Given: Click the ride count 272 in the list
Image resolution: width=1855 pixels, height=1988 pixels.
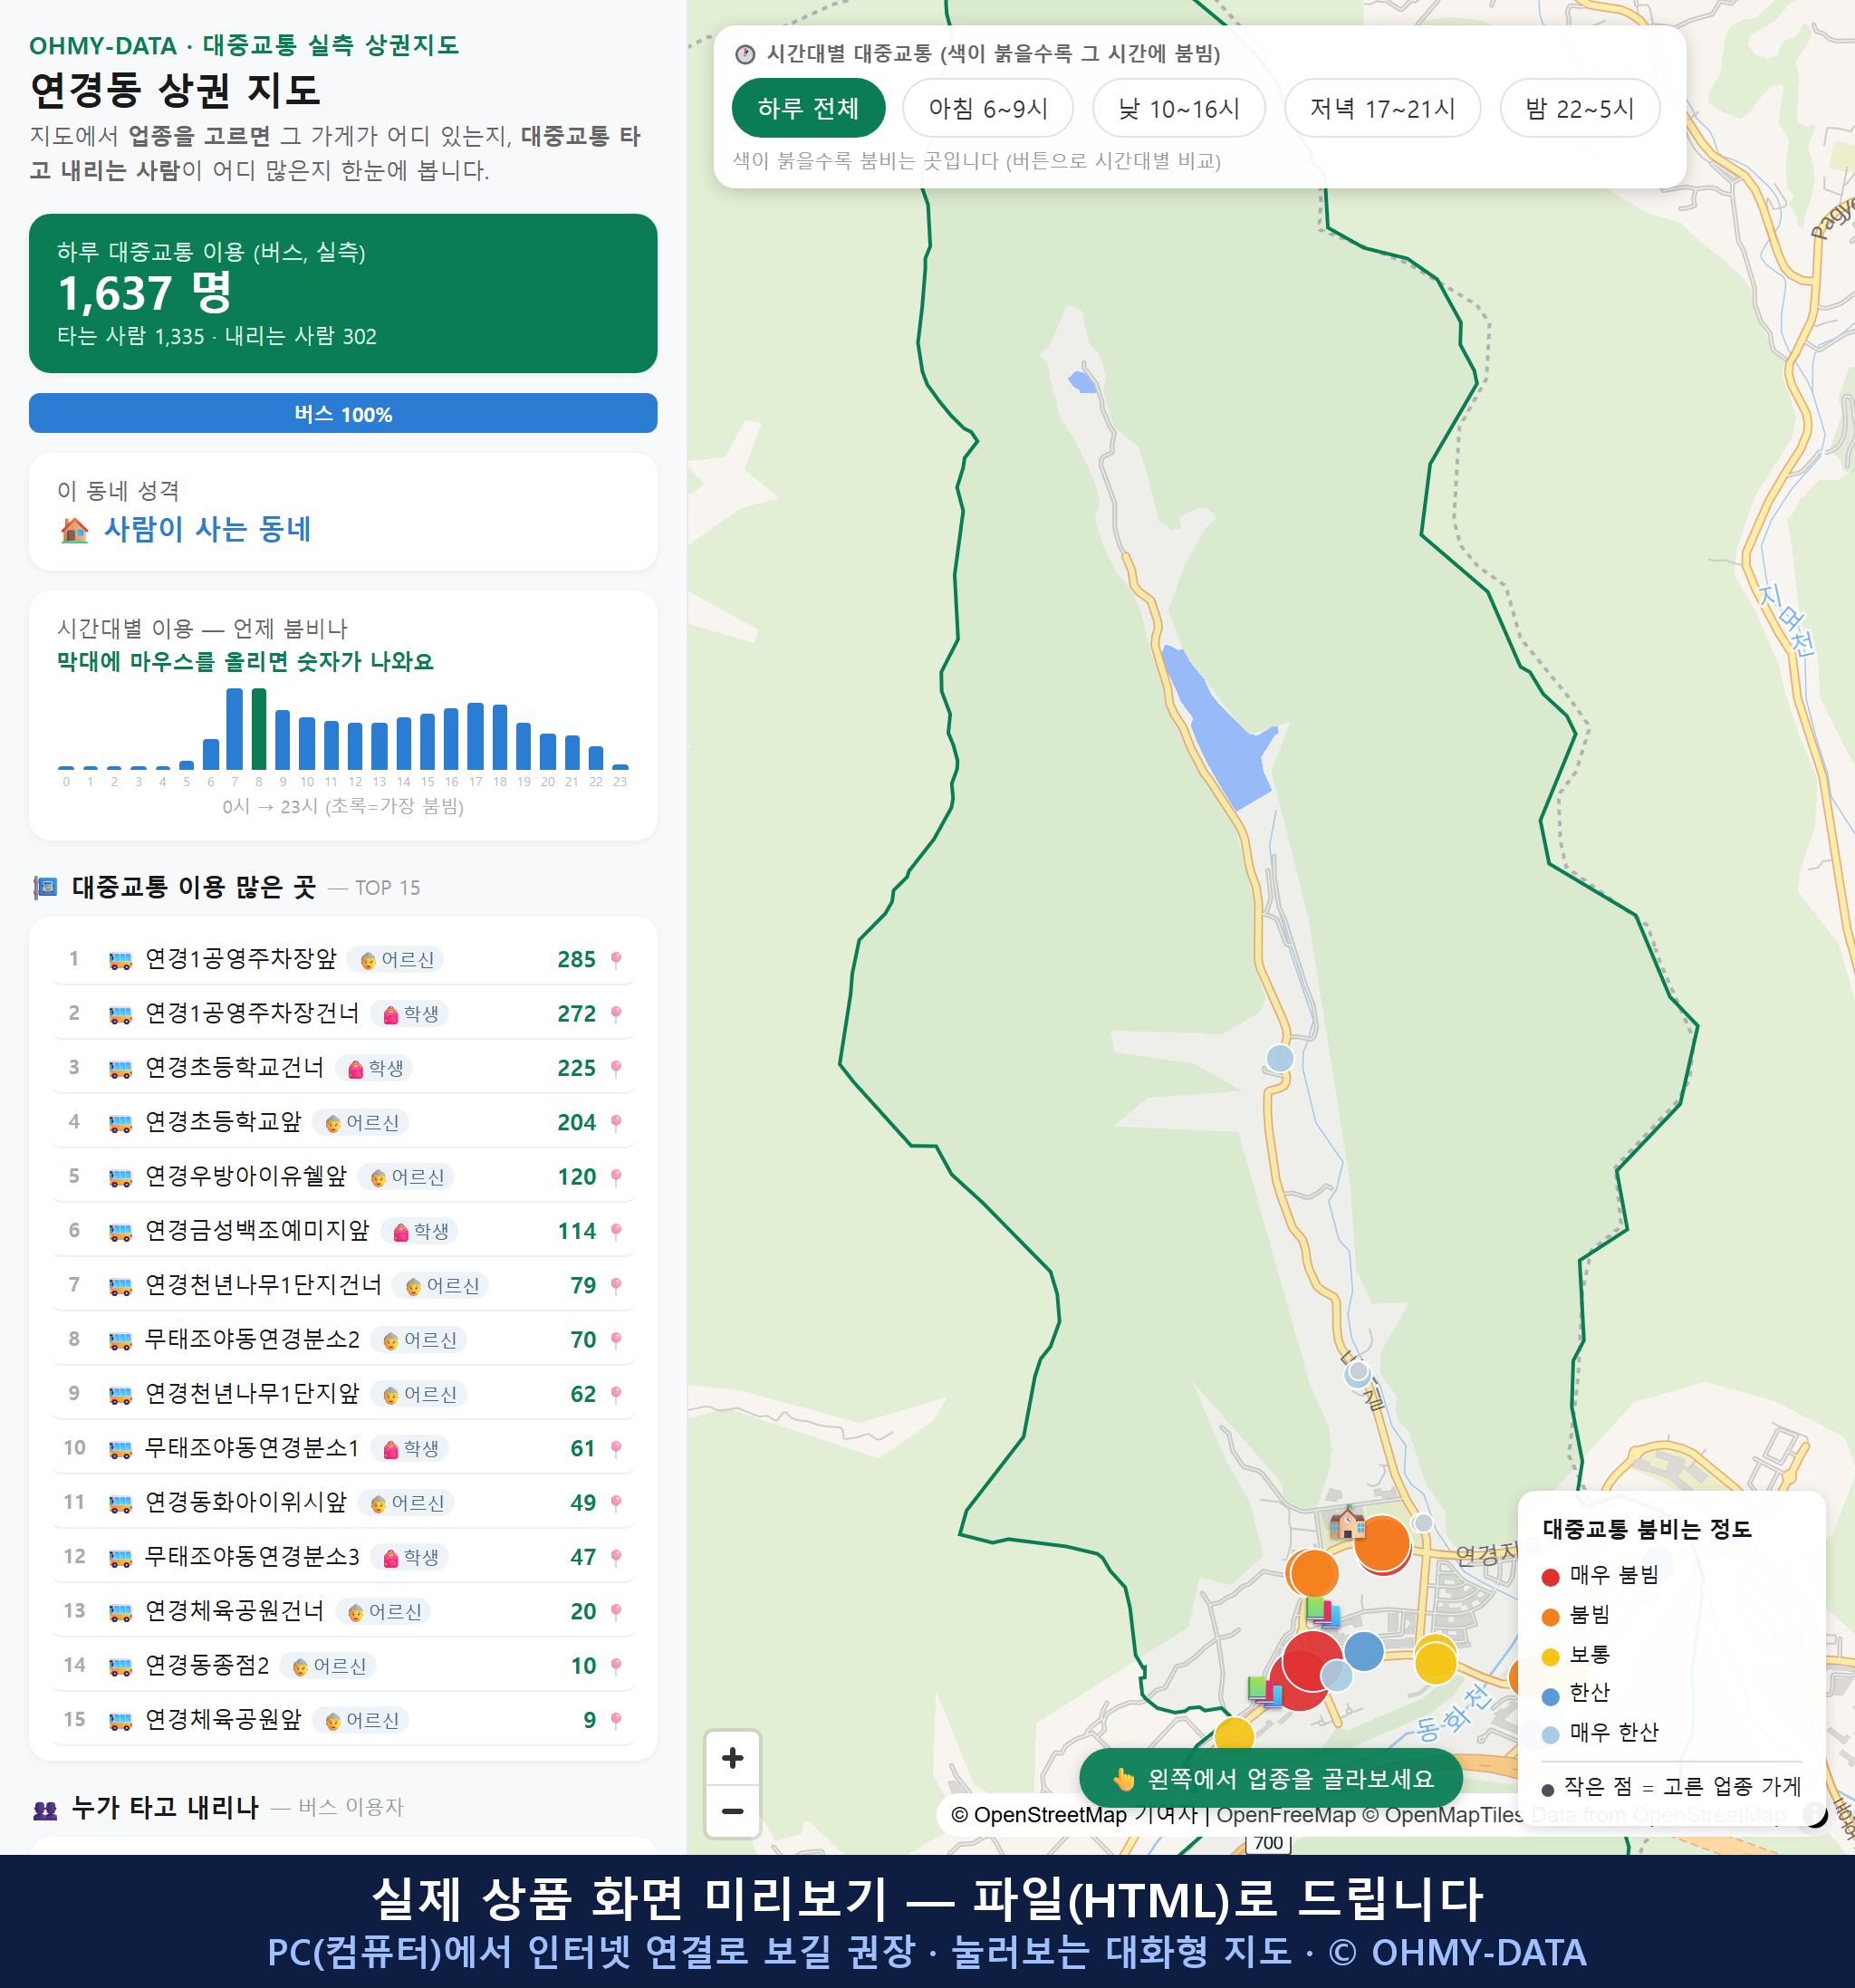Looking at the screenshot, I should [x=576, y=1014].
